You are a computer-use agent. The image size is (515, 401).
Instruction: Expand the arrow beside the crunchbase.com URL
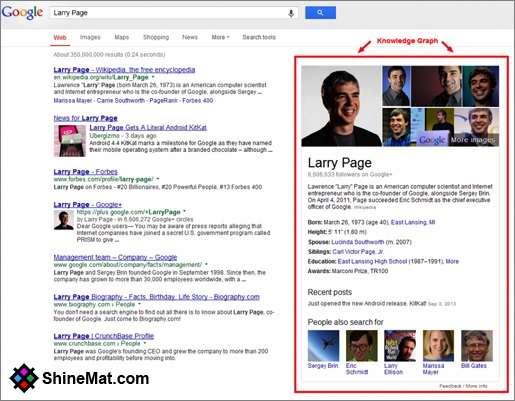coord(145,343)
